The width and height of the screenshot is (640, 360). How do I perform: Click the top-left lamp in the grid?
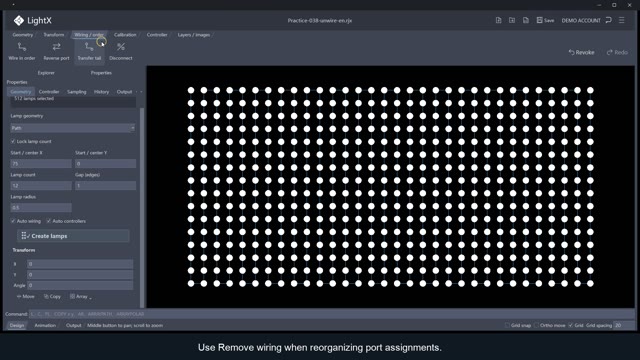[x=191, y=90]
